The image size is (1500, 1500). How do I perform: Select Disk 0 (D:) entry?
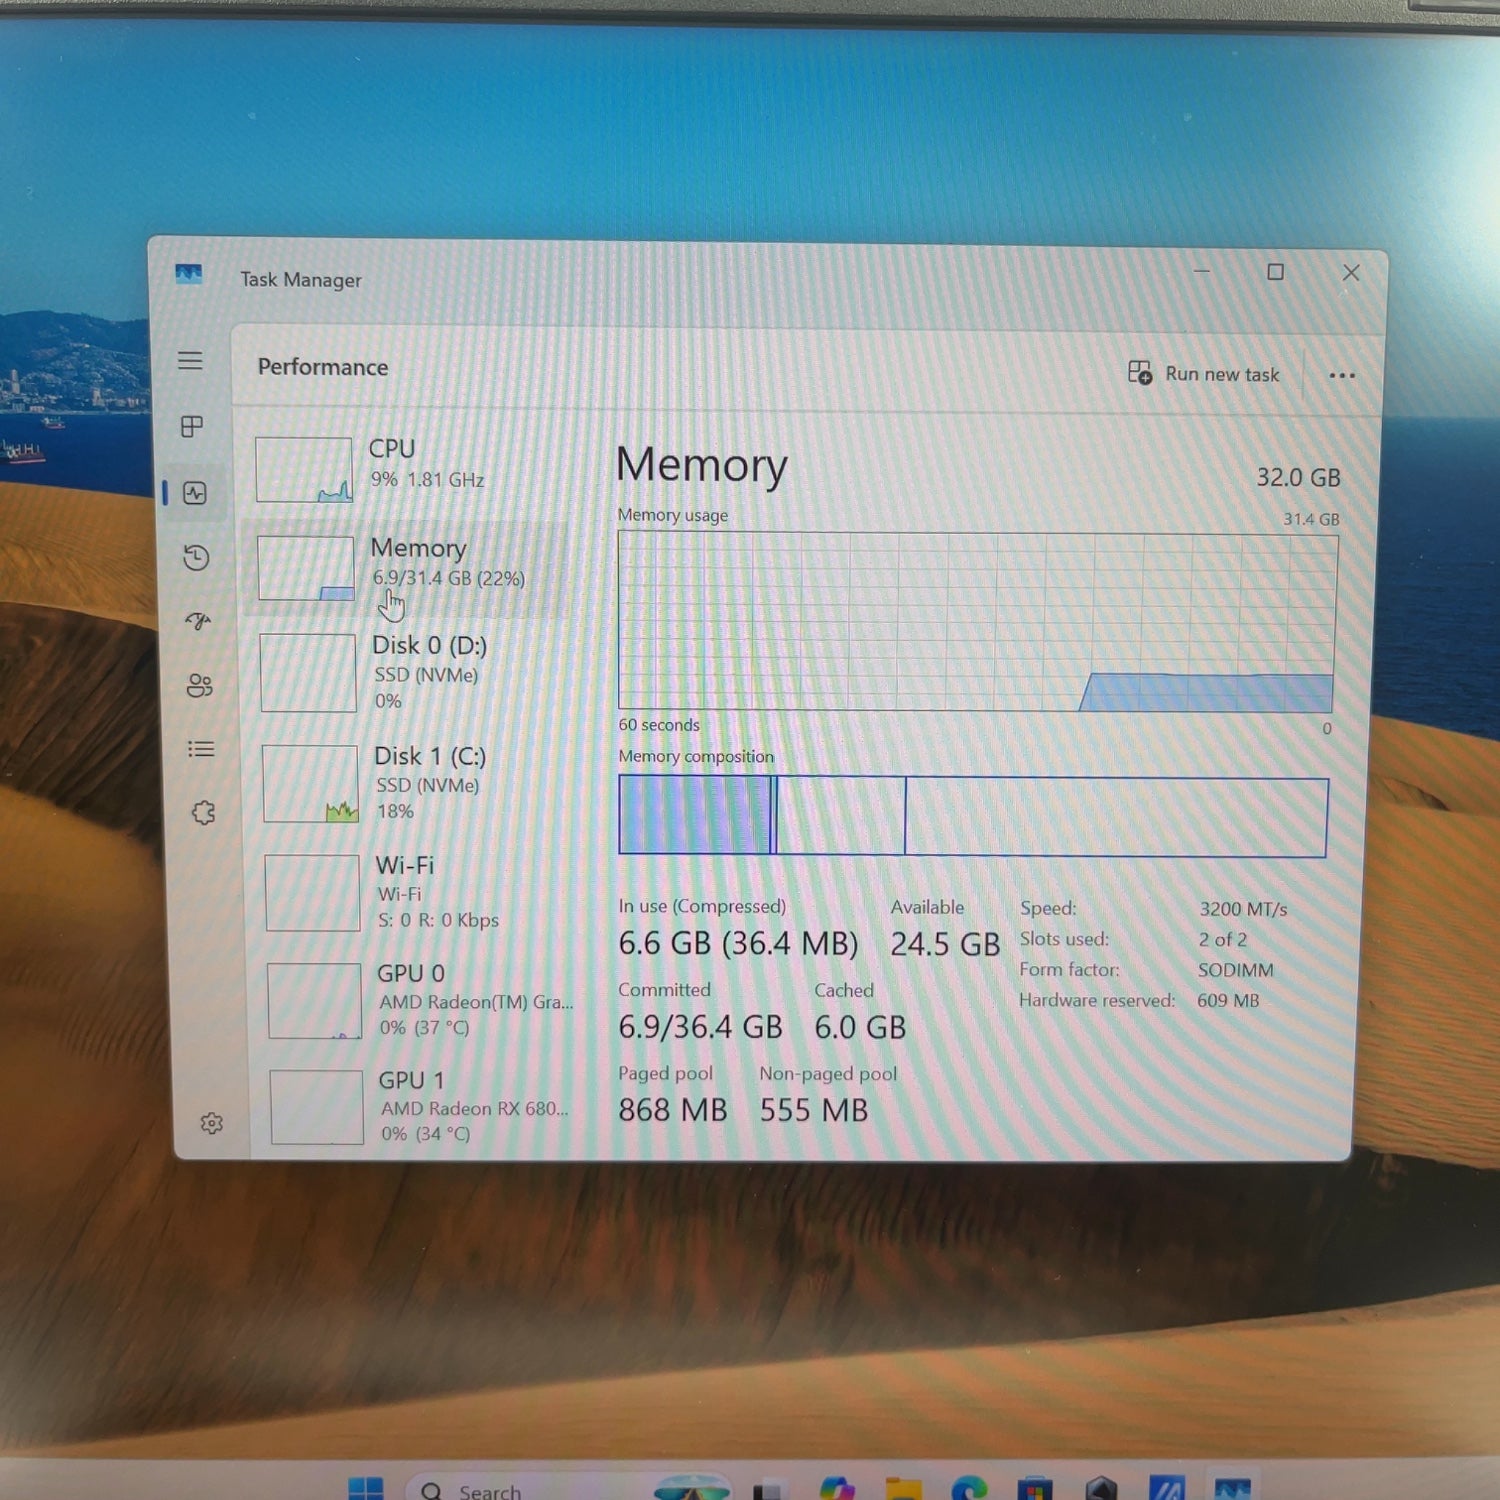pos(412,672)
